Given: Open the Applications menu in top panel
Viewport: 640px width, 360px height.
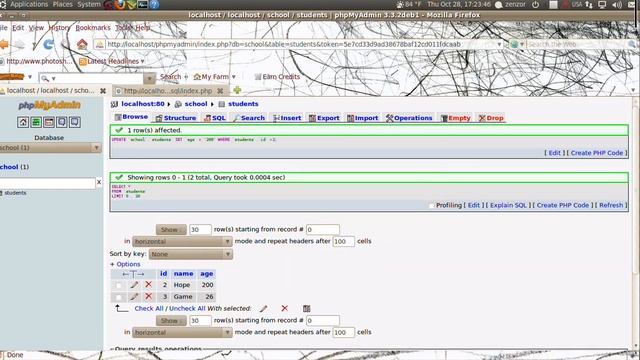Looking at the screenshot, I should point(29,4).
